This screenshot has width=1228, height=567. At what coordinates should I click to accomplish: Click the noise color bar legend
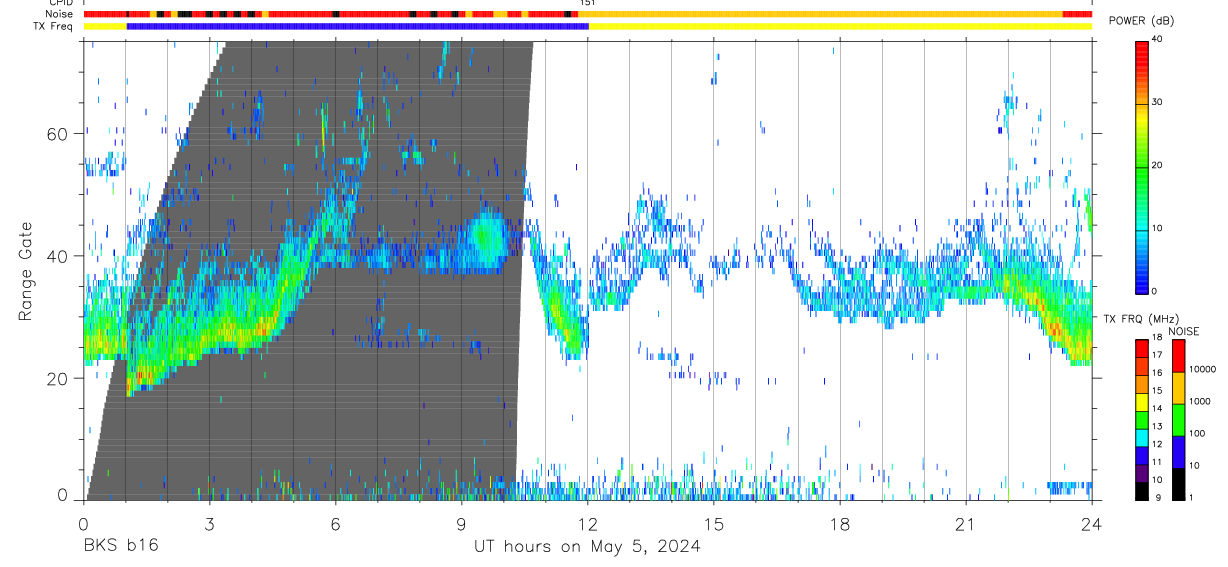pyautogui.click(x=1178, y=419)
